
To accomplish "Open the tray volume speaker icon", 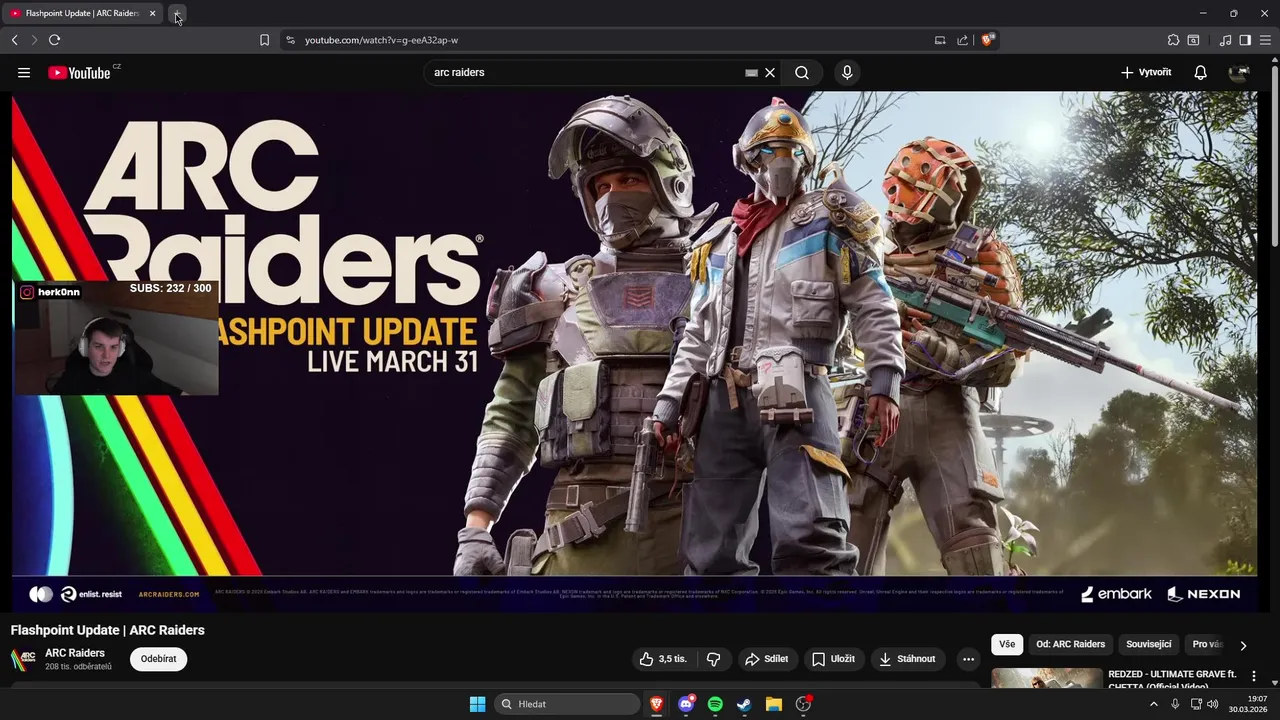I will coord(1213,704).
